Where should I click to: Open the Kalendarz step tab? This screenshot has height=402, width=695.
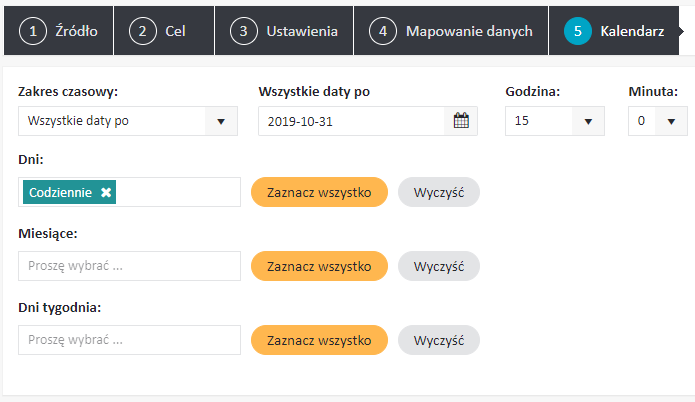point(614,31)
